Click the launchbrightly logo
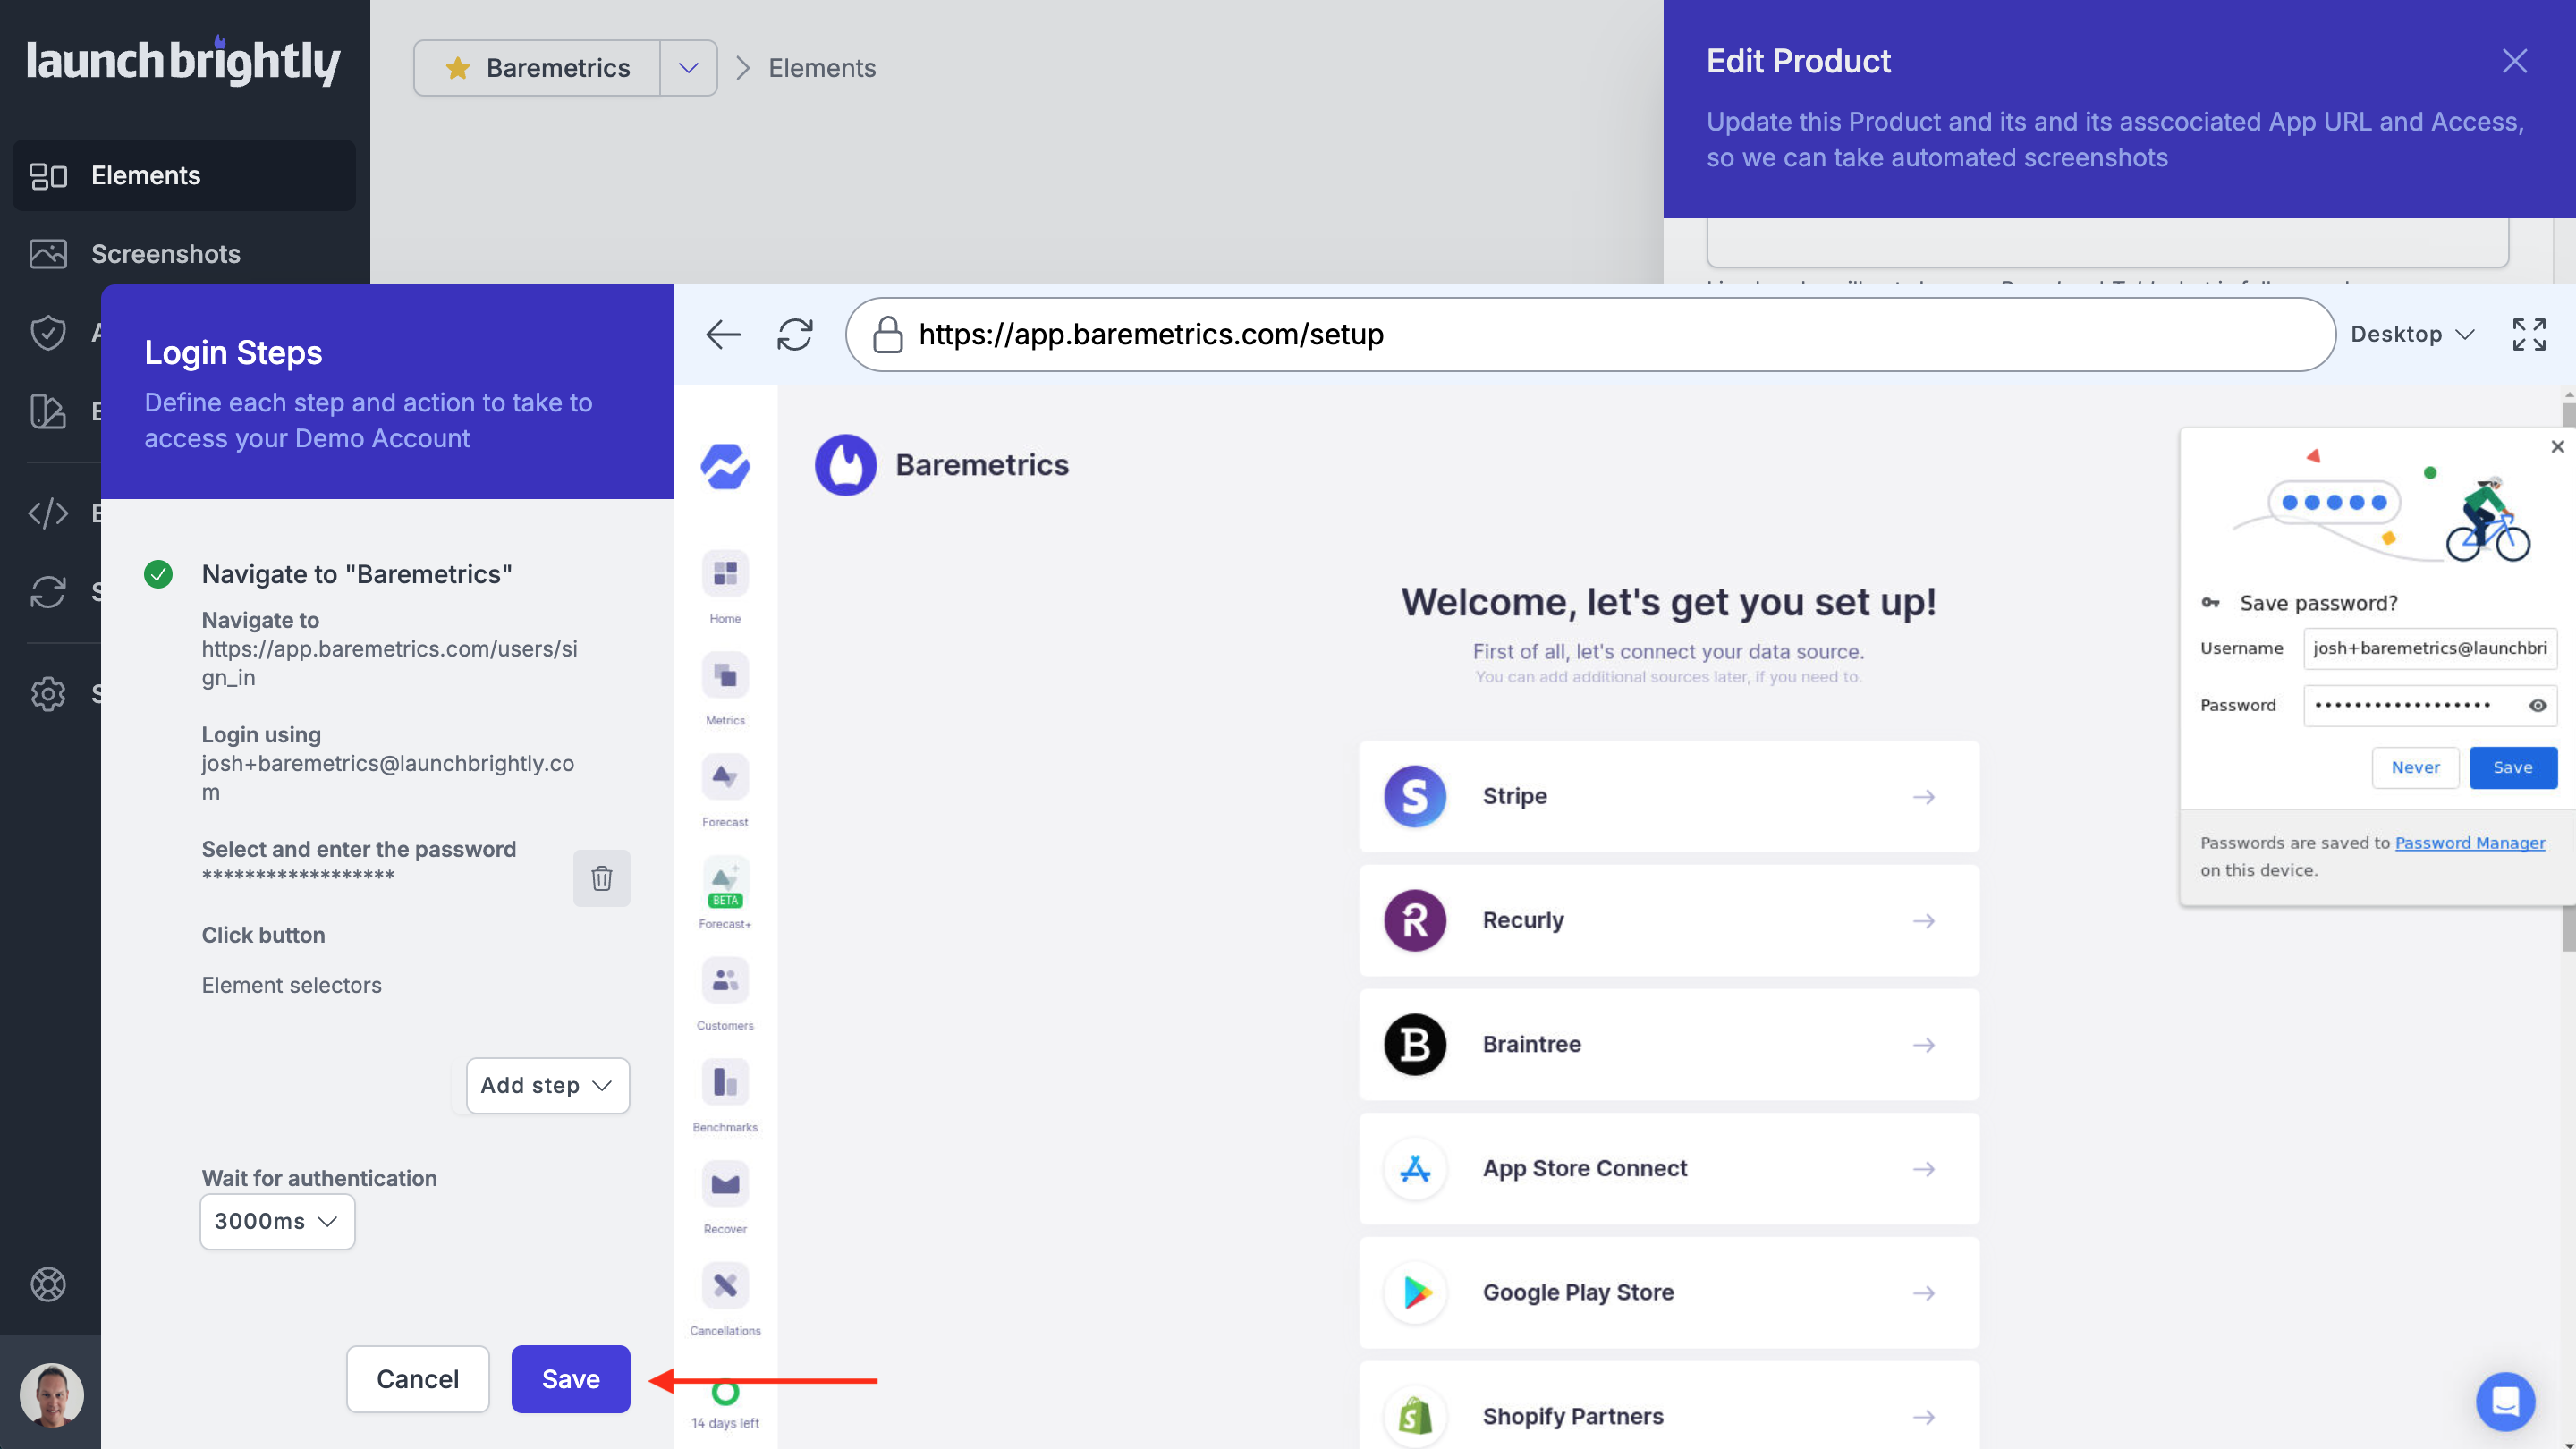This screenshot has height=1449, width=2576. pyautogui.click(x=183, y=61)
